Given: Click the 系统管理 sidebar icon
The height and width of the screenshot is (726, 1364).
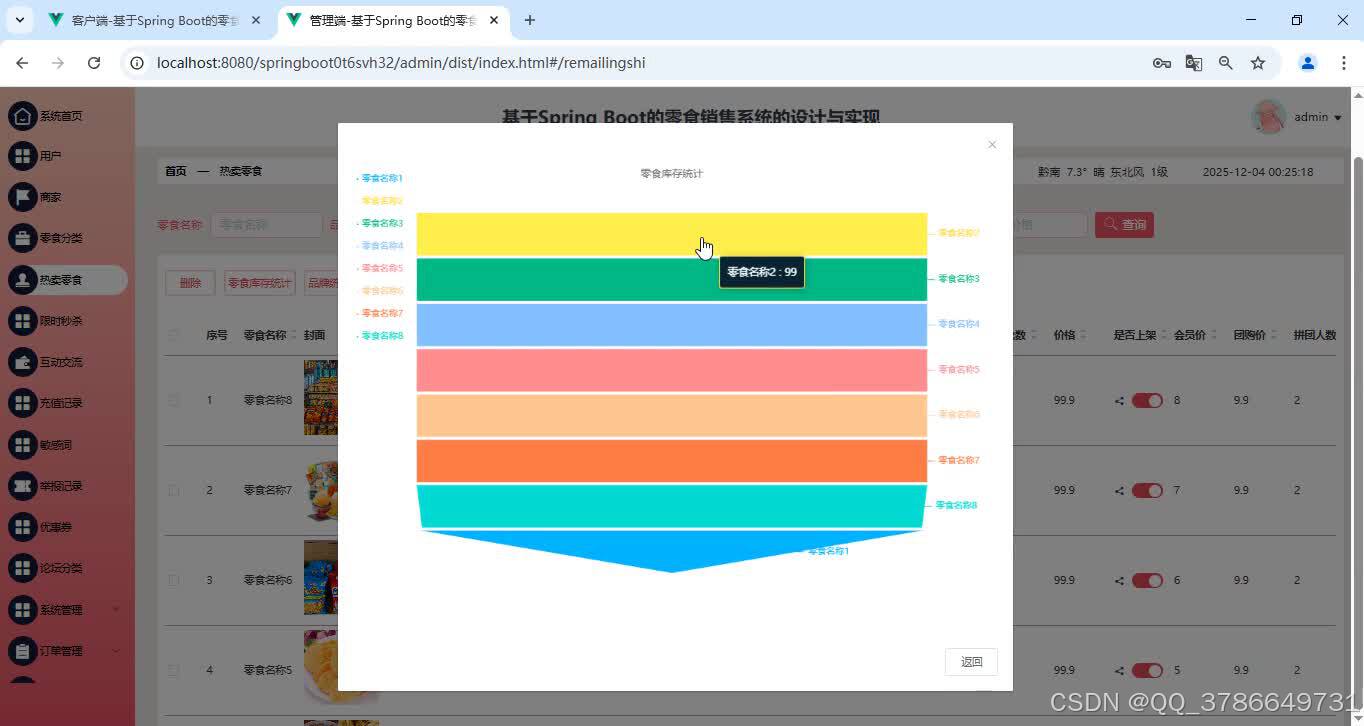Looking at the screenshot, I should point(22,610).
